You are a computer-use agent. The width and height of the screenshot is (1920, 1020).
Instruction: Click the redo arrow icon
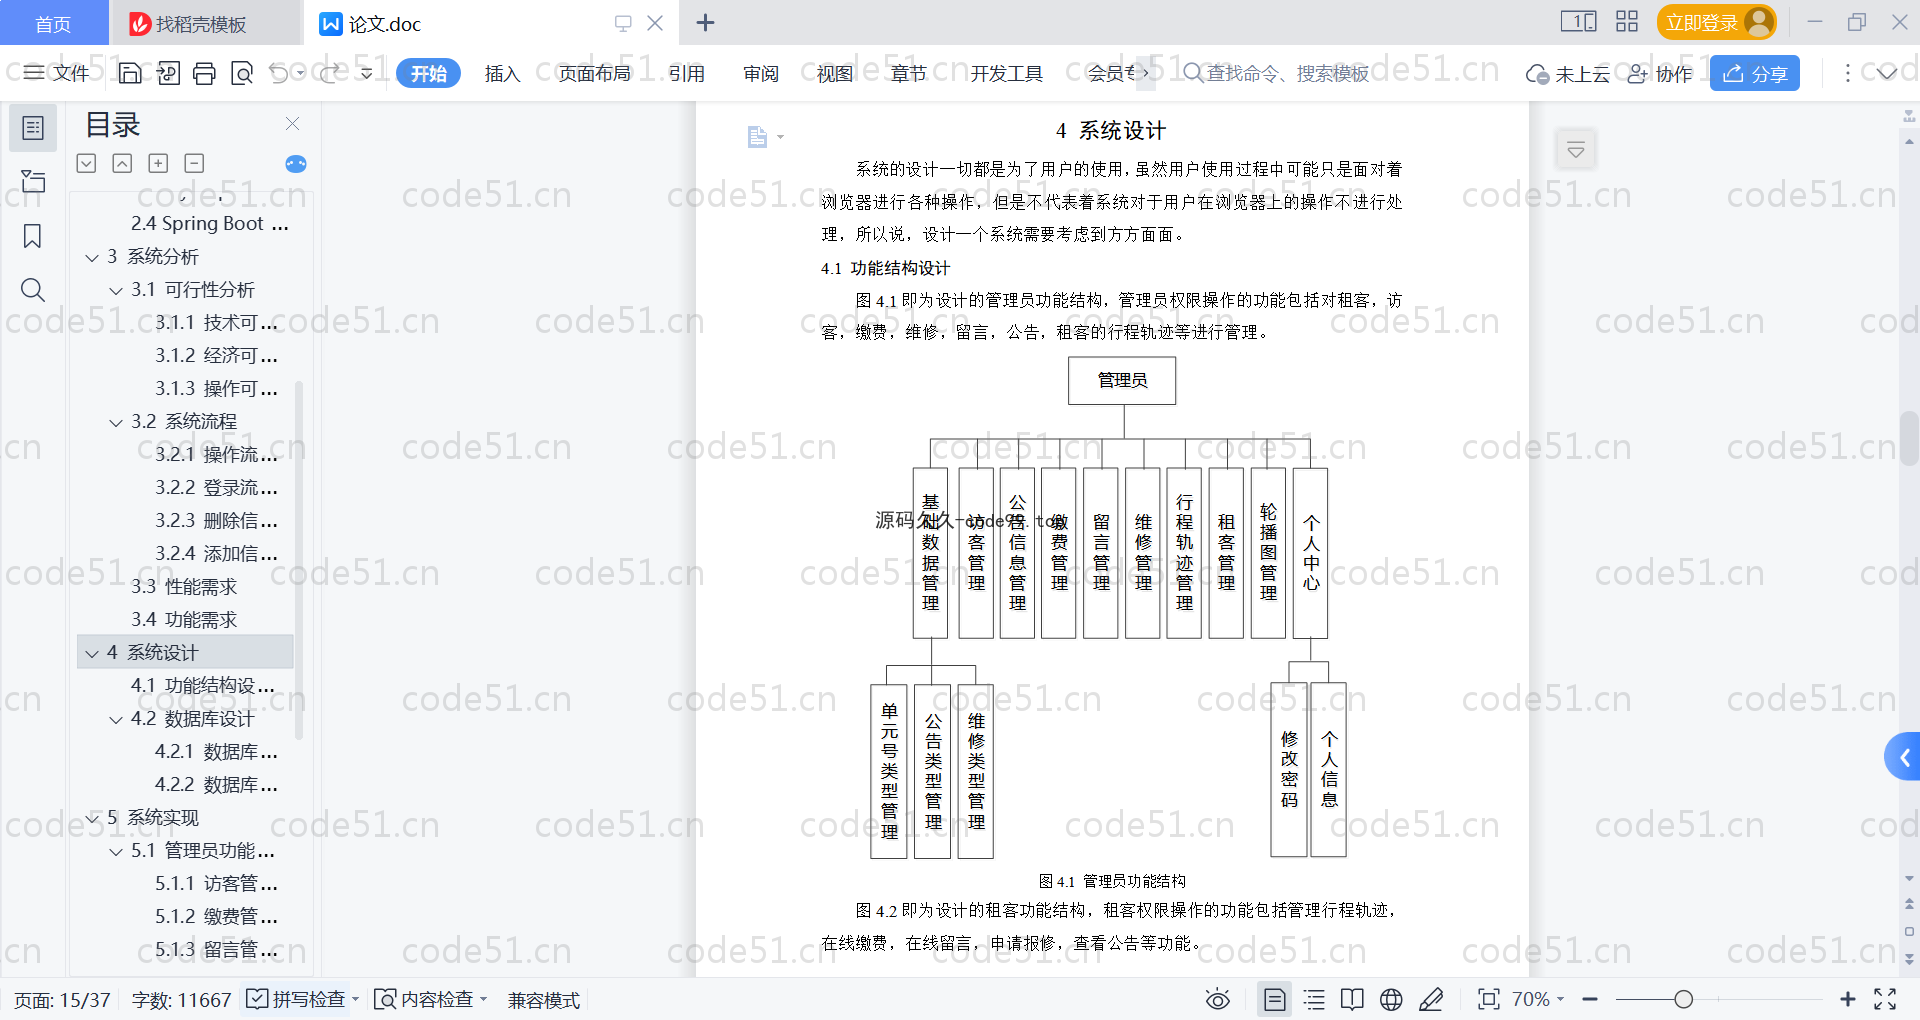pos(330,73)
